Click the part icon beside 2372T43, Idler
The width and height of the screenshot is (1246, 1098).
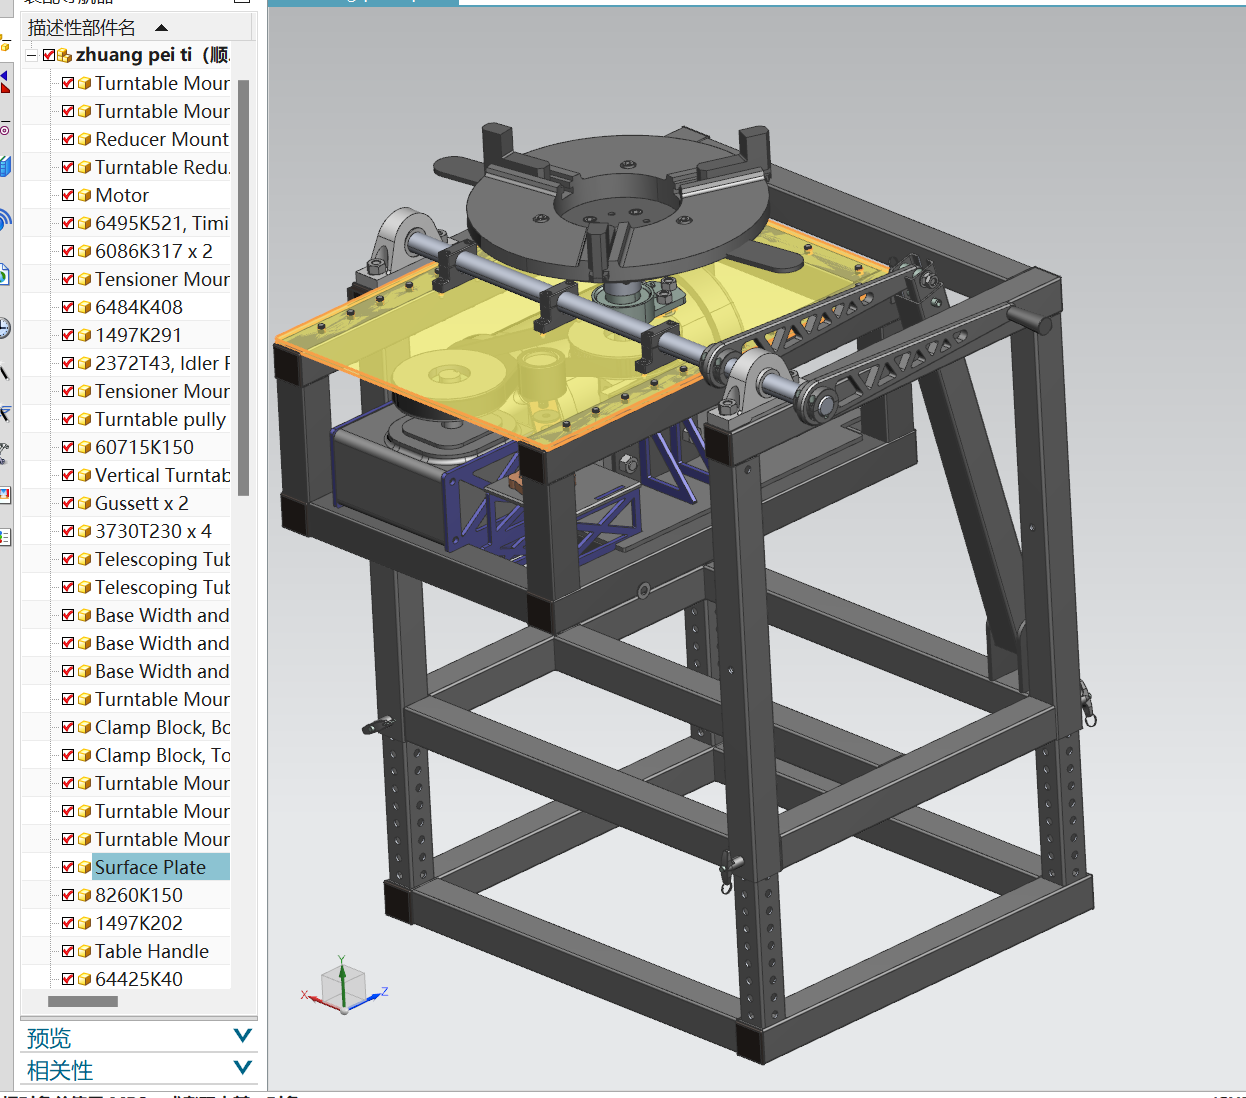84,363
